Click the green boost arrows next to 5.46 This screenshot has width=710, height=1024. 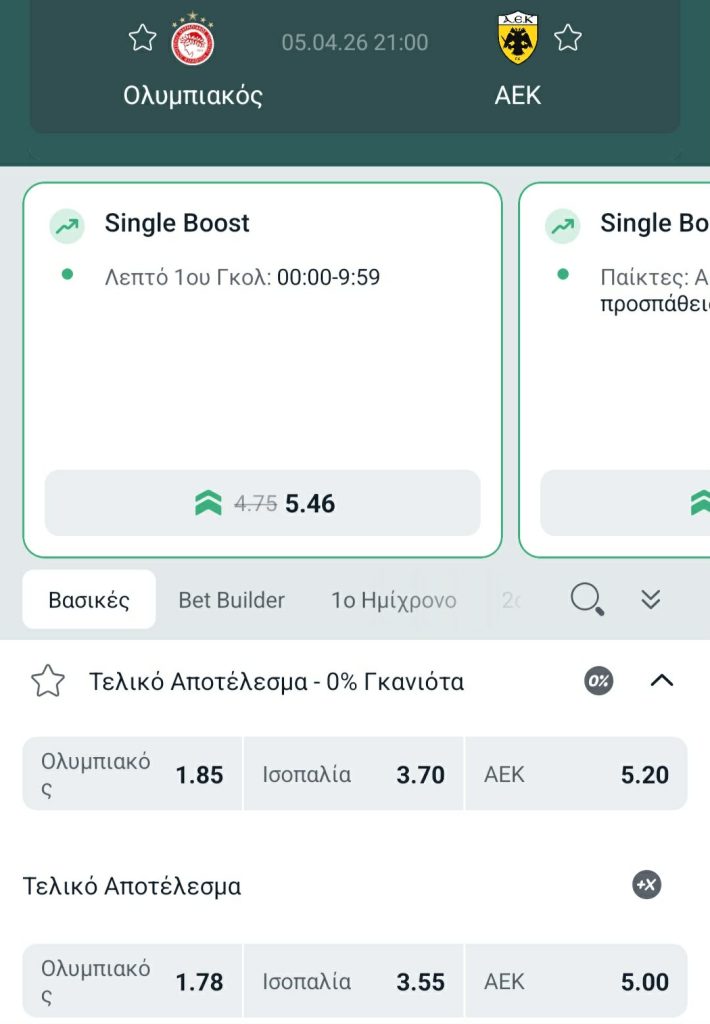pos(205,503)
